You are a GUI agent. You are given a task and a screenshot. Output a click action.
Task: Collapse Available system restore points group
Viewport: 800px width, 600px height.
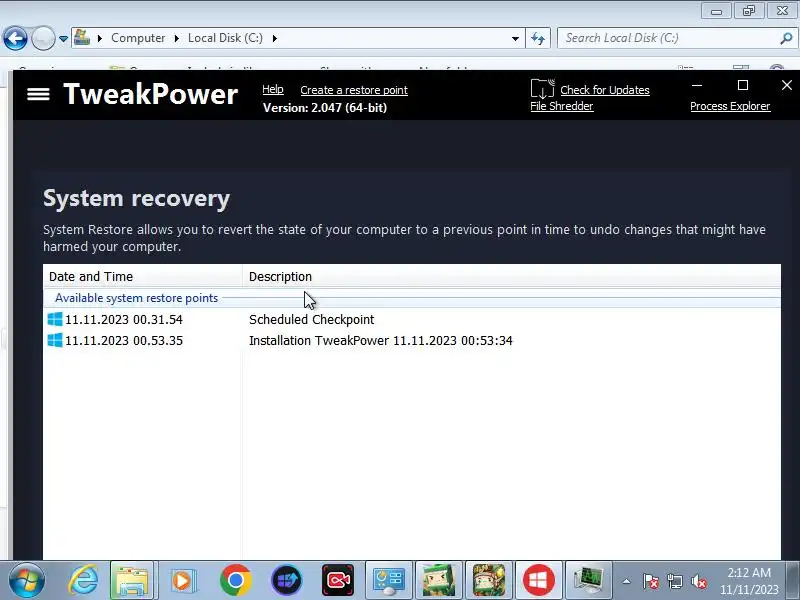pyautogui.click(x=136, y=298)
